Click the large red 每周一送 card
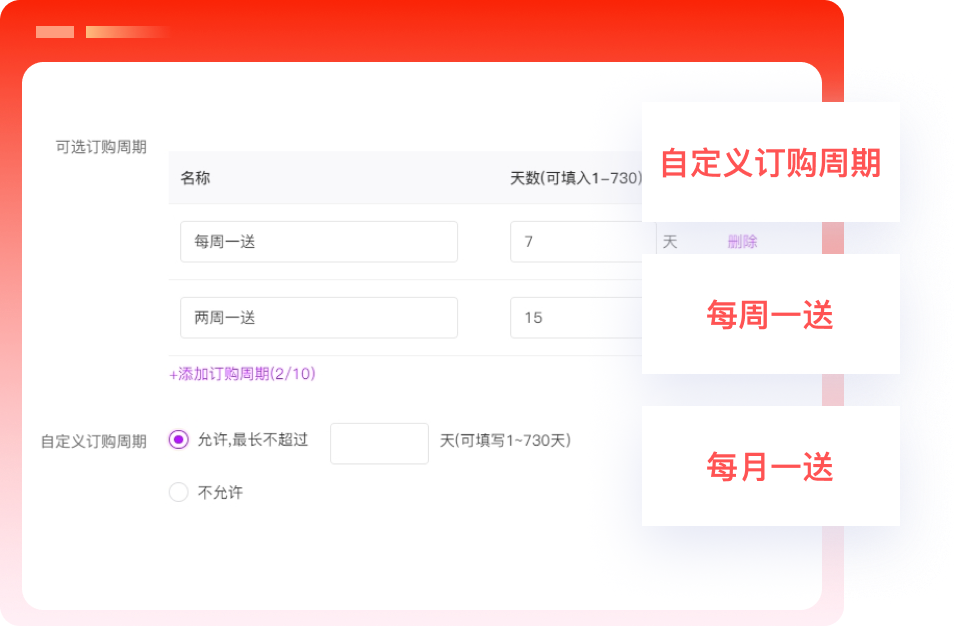The width and height of the screenshot is (954, 626). [770, 315]
